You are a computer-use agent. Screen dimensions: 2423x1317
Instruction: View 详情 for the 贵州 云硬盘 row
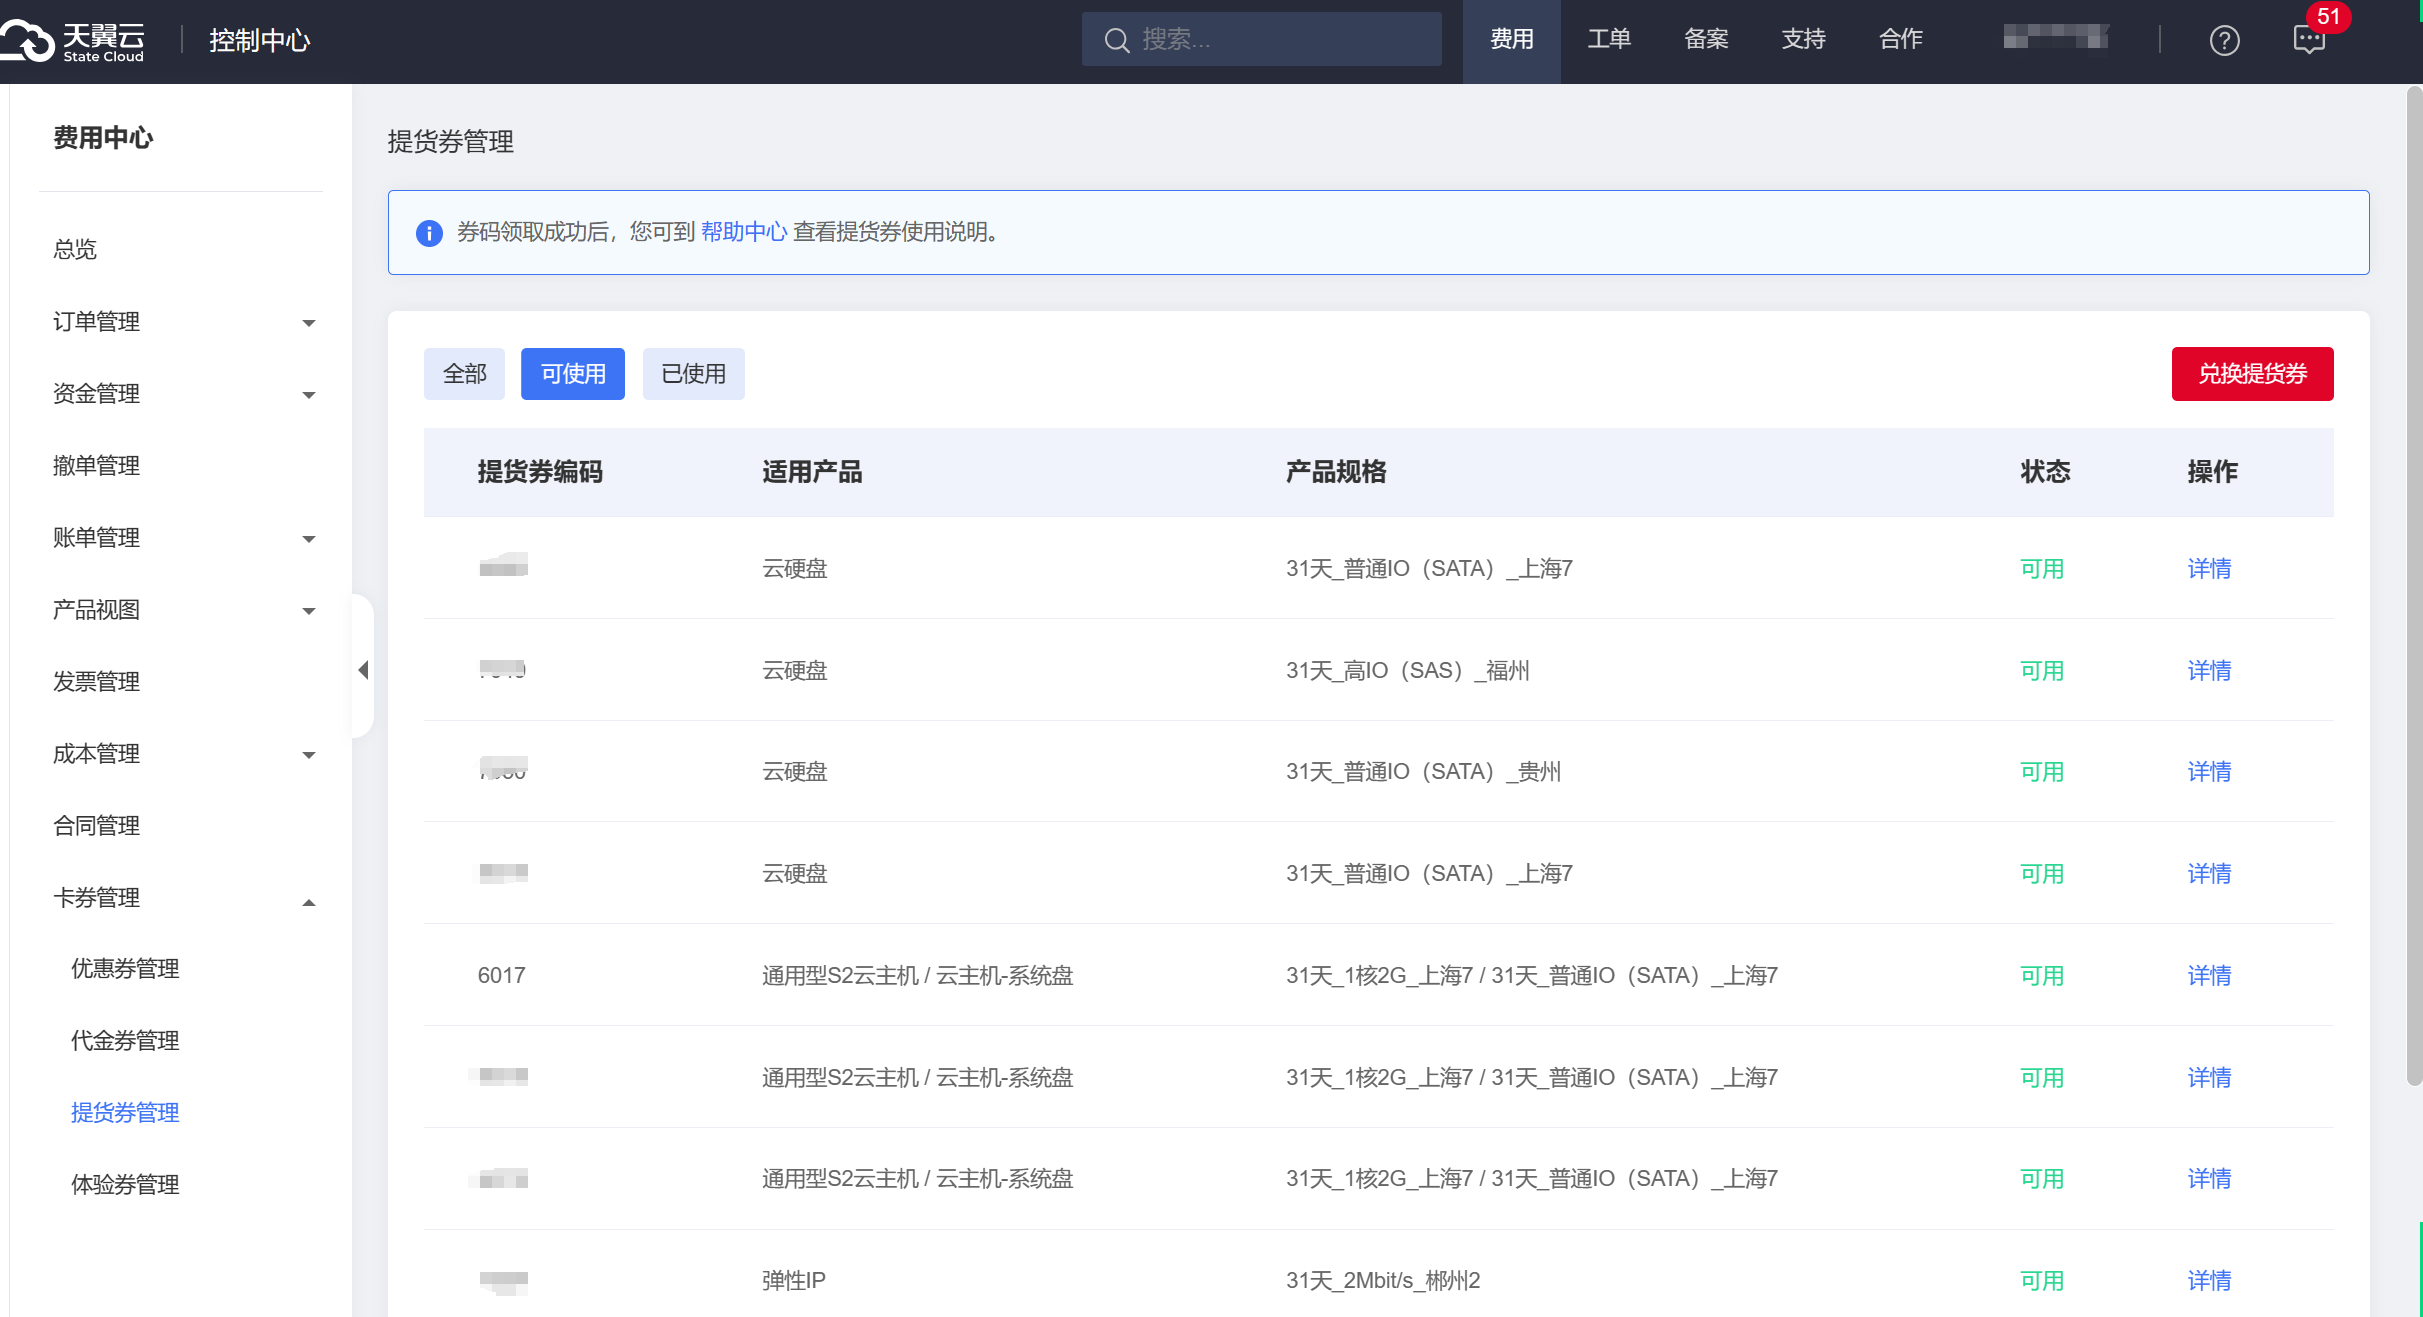coord(2209,772)
